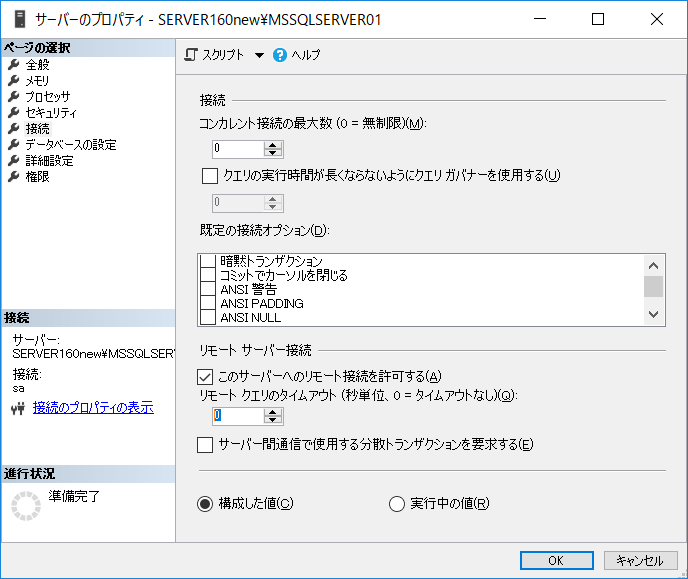Open the 全般 page
The width and height of the screenshot is (688, 579).
(37, 65)
